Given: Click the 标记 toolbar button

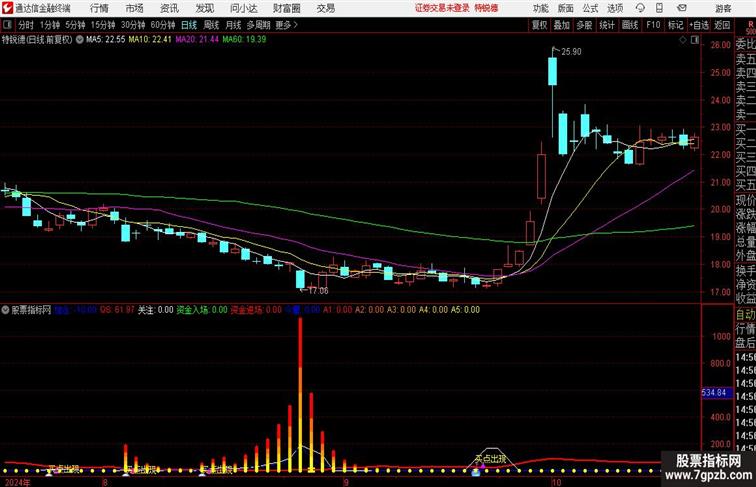Looking at the screenshot, I should click(675, 25).
